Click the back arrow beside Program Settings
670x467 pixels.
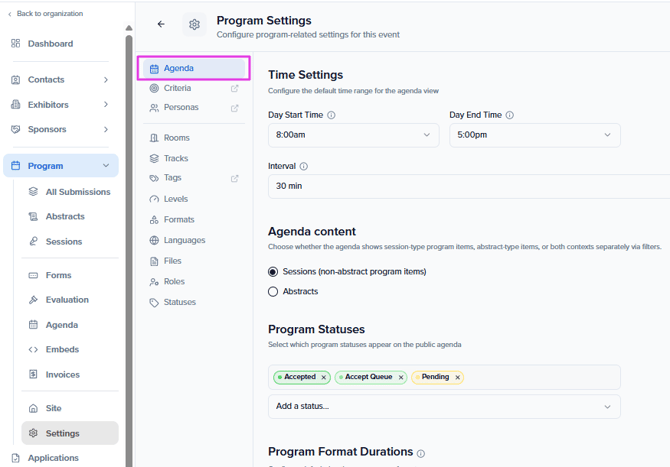pyautogui.click(x=161, y=24)
